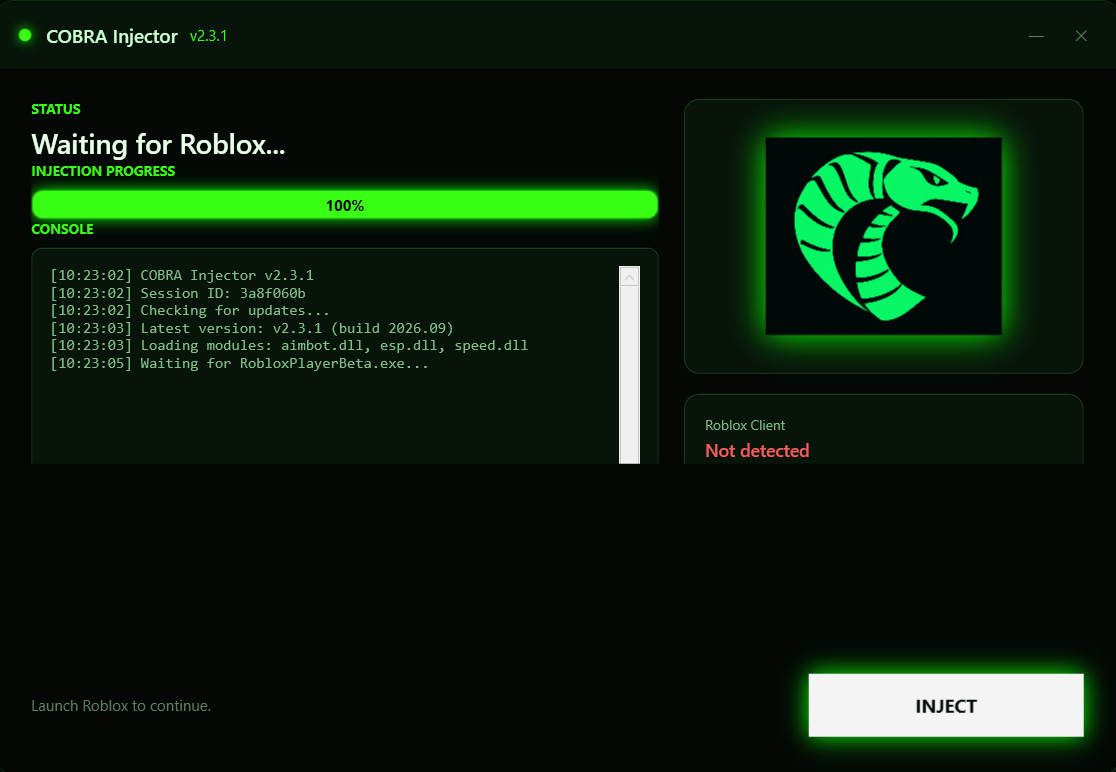Click the "Launch Roblox to continue." hint
Screen dimensions: 1116x772
(121, 706)
